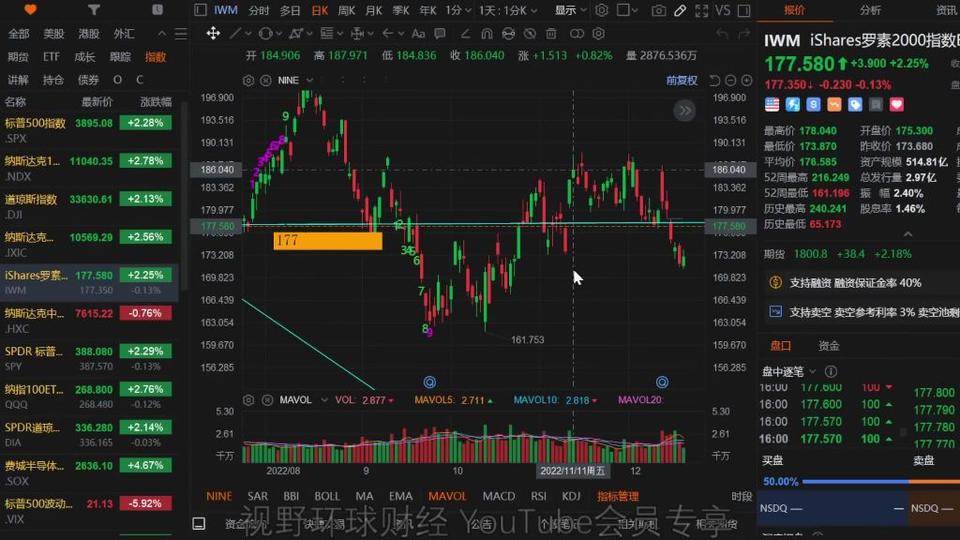
Task: Enable the magnet snap tool
Action: click(x=487, y=34)
